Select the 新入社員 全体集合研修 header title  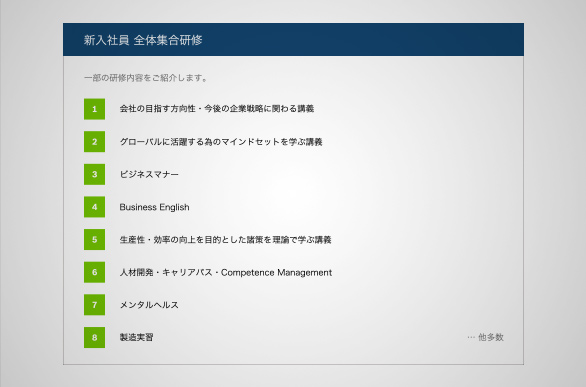pos(143,40)
